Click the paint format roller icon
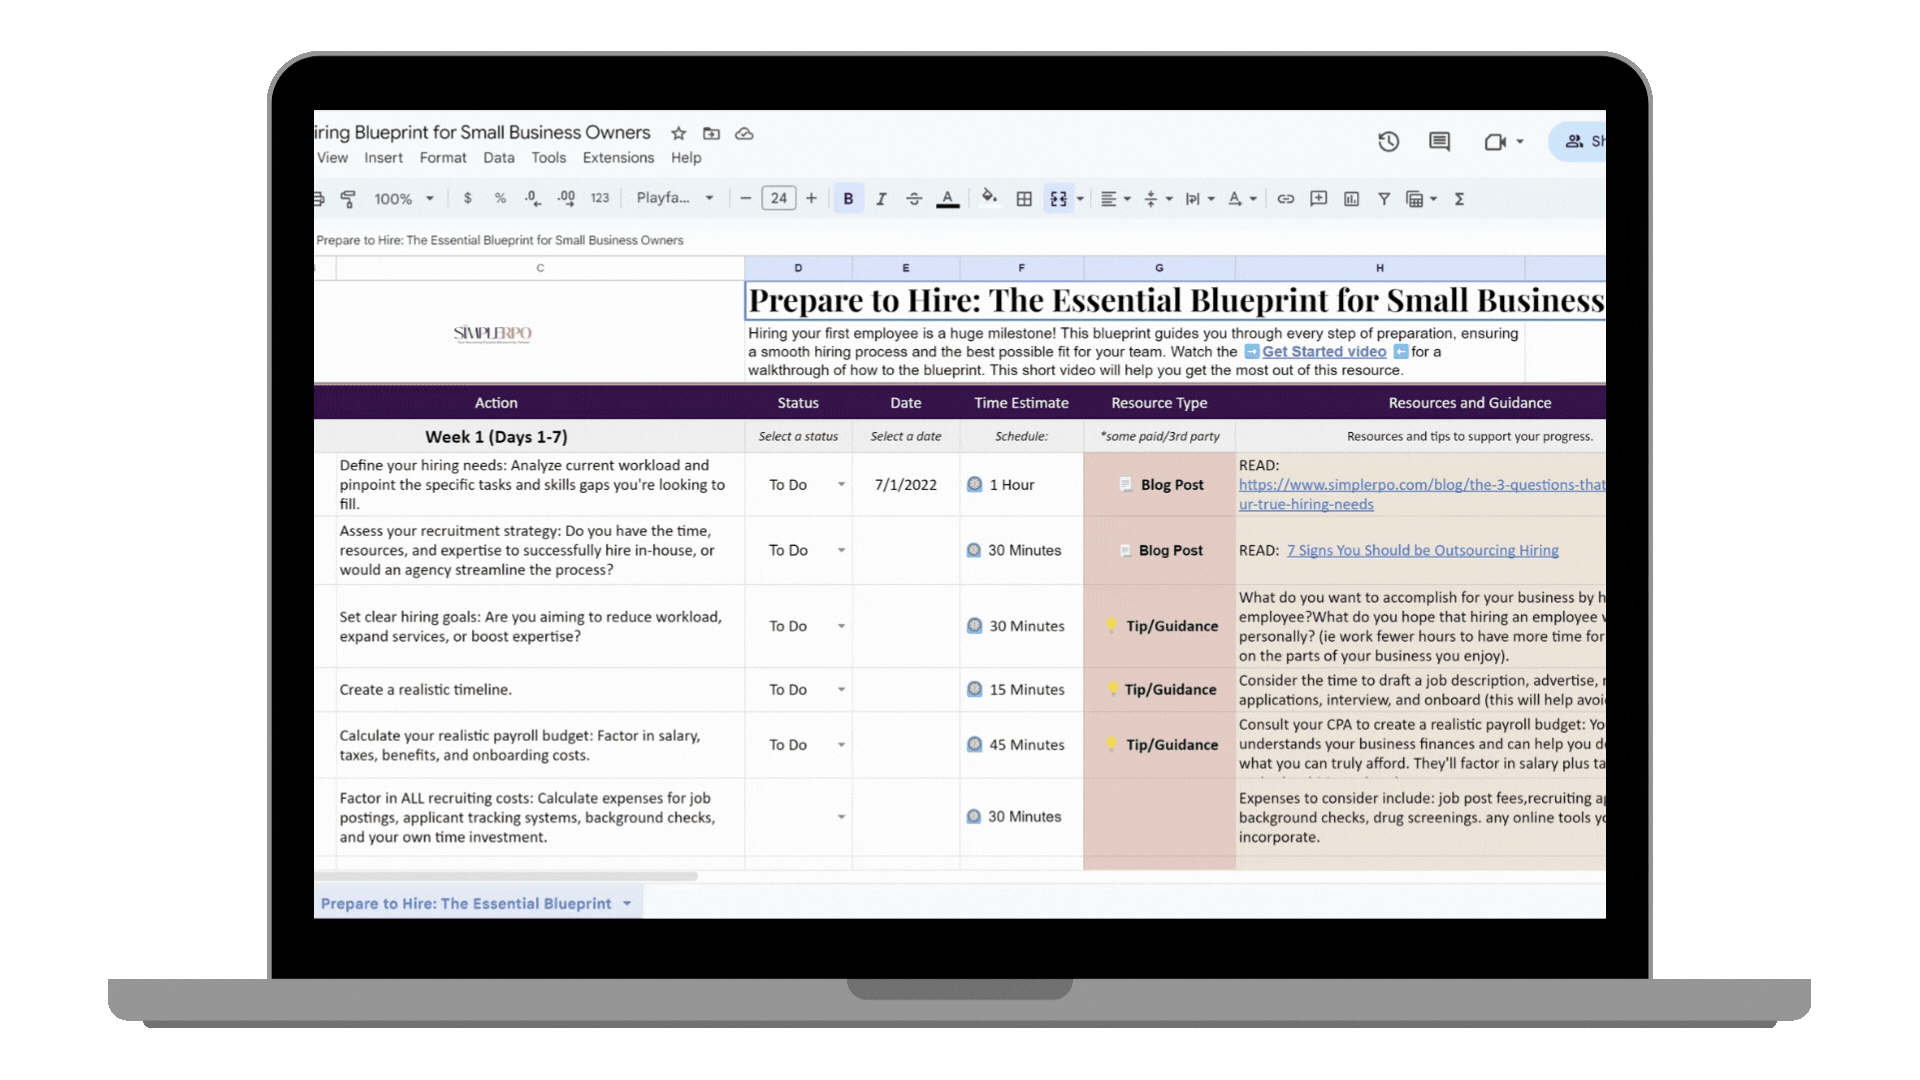 pos(348,199)
